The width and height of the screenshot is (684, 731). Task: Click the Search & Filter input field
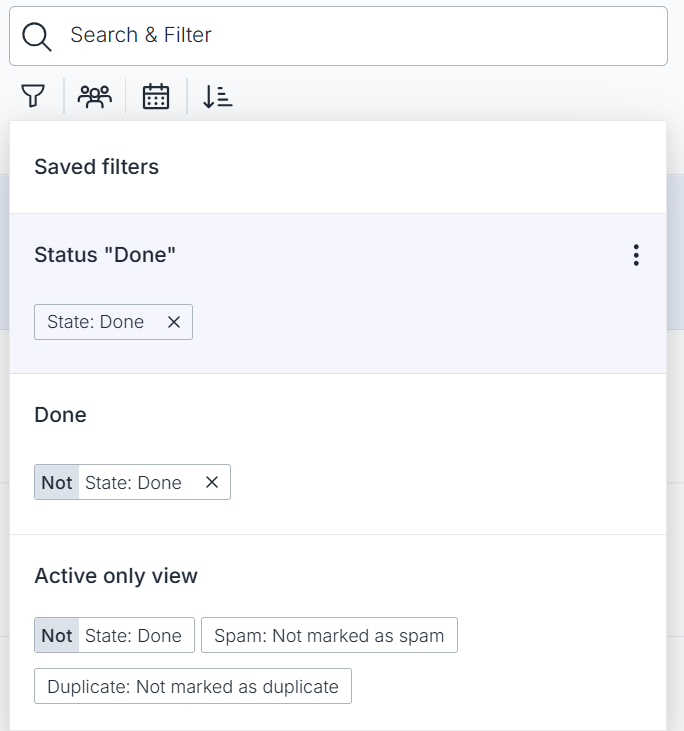coord(339,36)
